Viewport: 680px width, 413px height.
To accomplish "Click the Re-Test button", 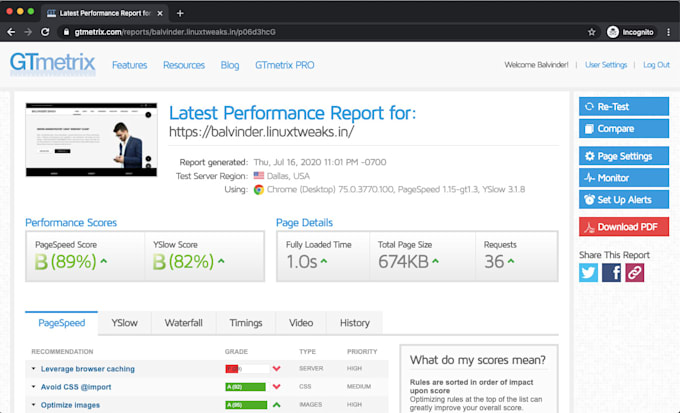I will tap(624, 107).
